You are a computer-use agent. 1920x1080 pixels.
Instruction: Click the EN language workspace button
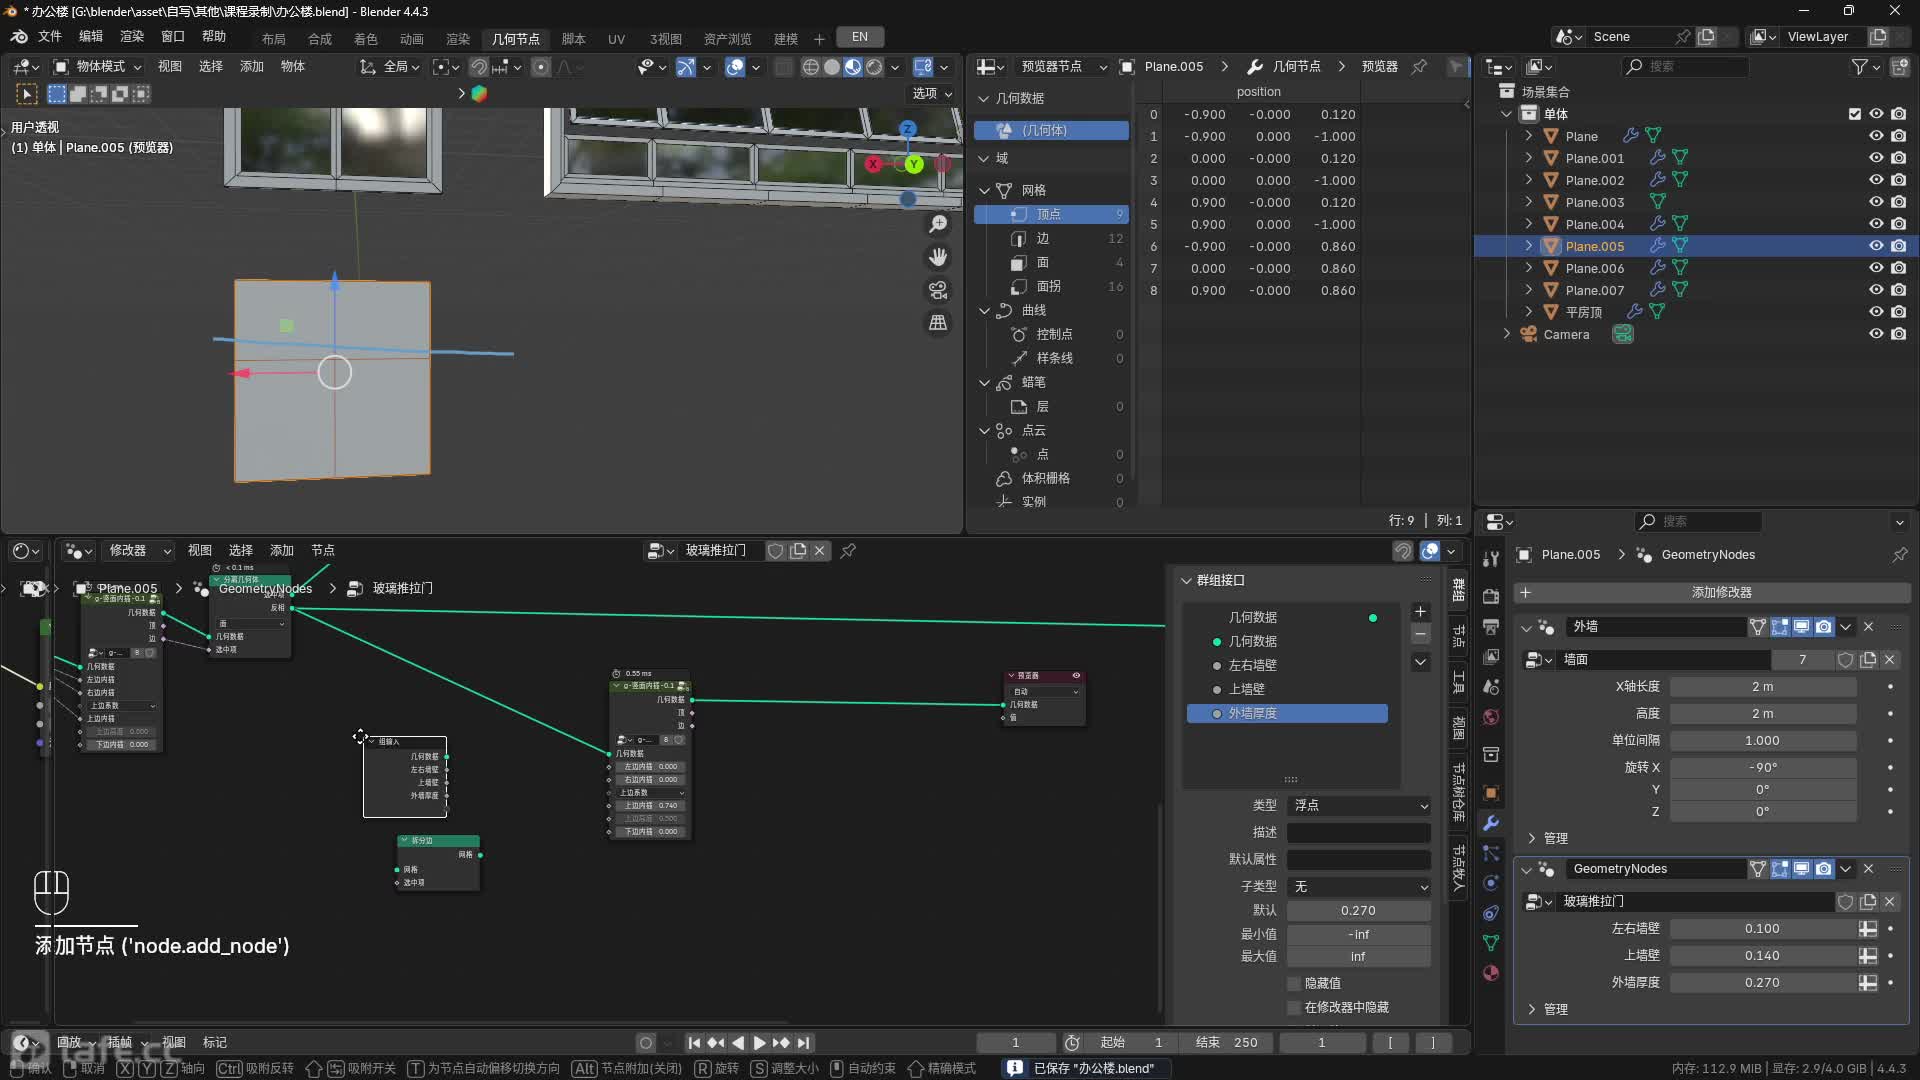tap(860, 37)
